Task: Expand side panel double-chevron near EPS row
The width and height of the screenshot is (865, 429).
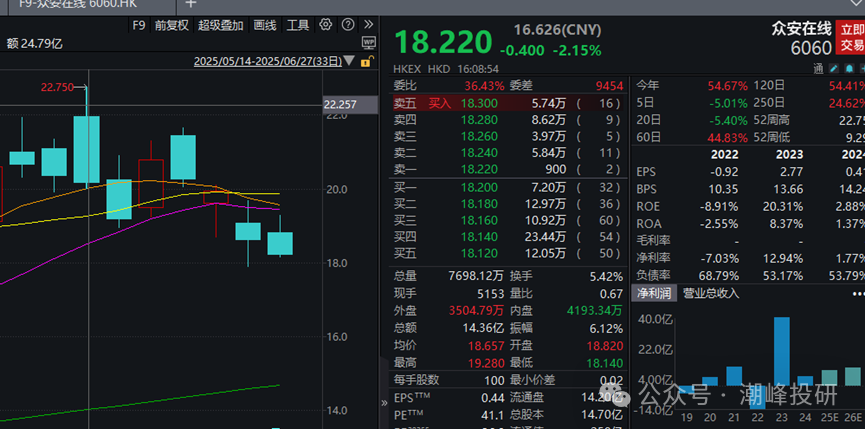Action: [385, 403]
